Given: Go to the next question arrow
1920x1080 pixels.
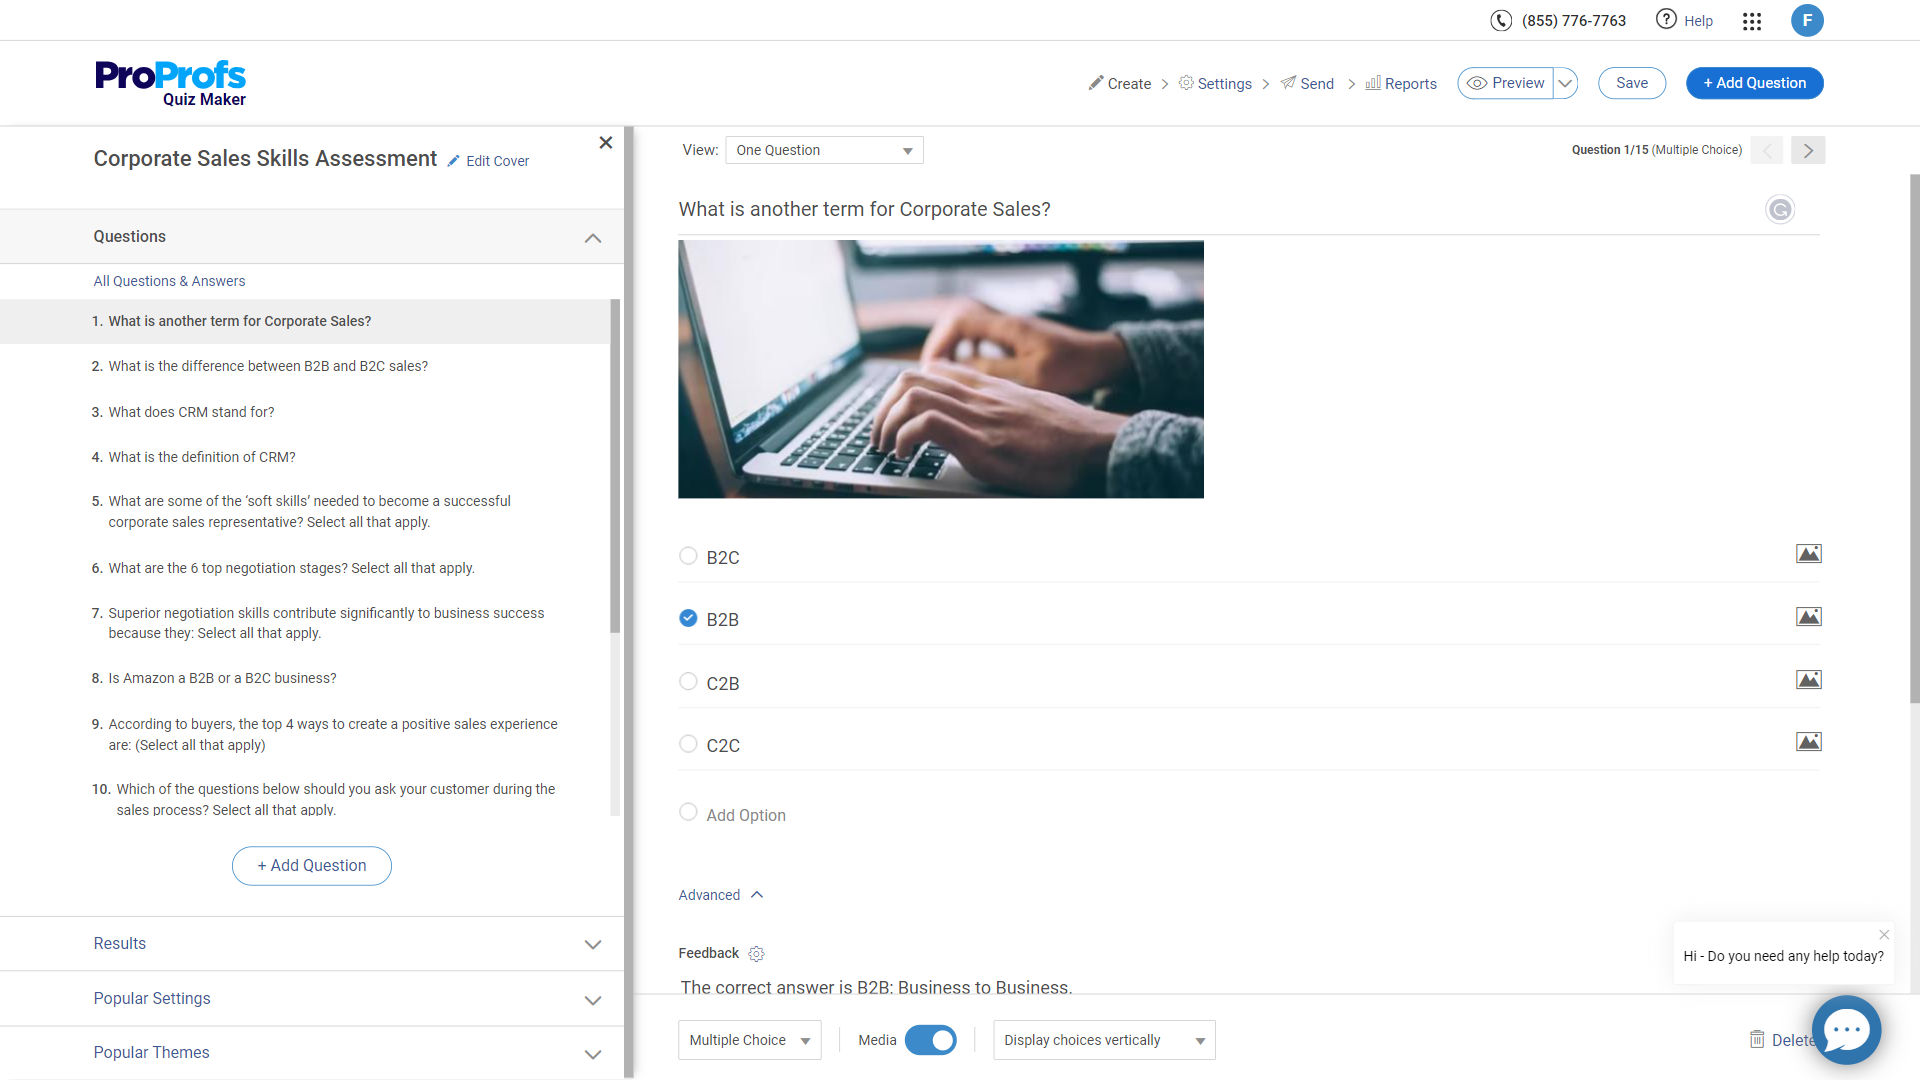Looking at the screenshot, I should coord(1808,150).
